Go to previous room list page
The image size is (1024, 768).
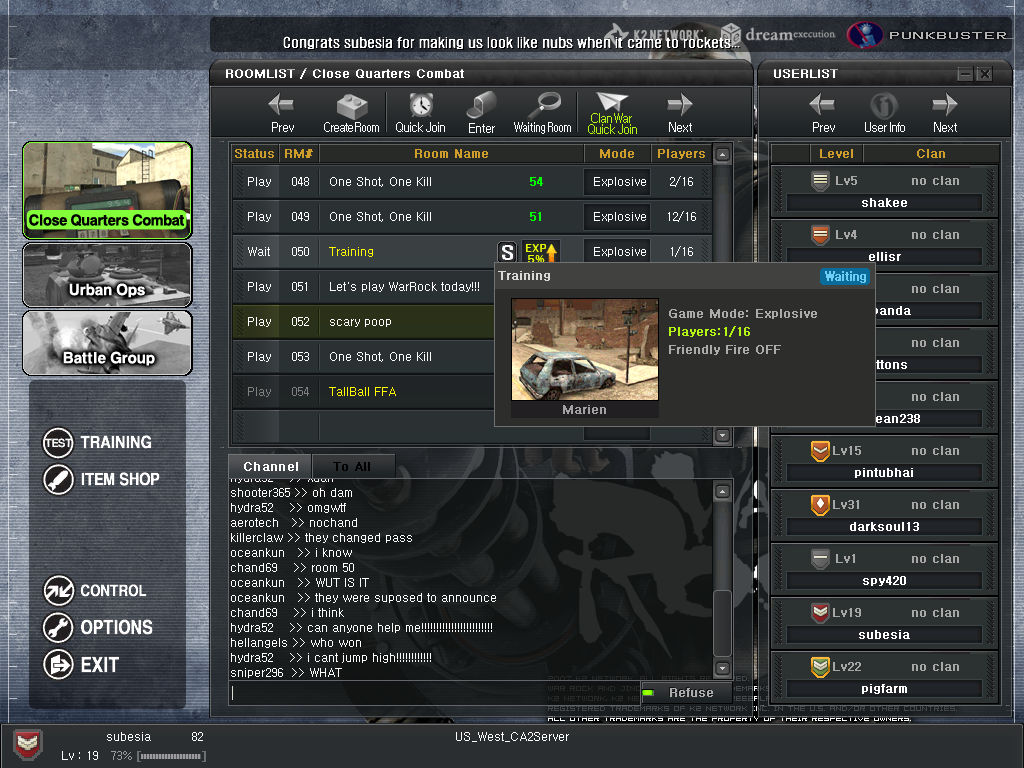click(281, 113)
